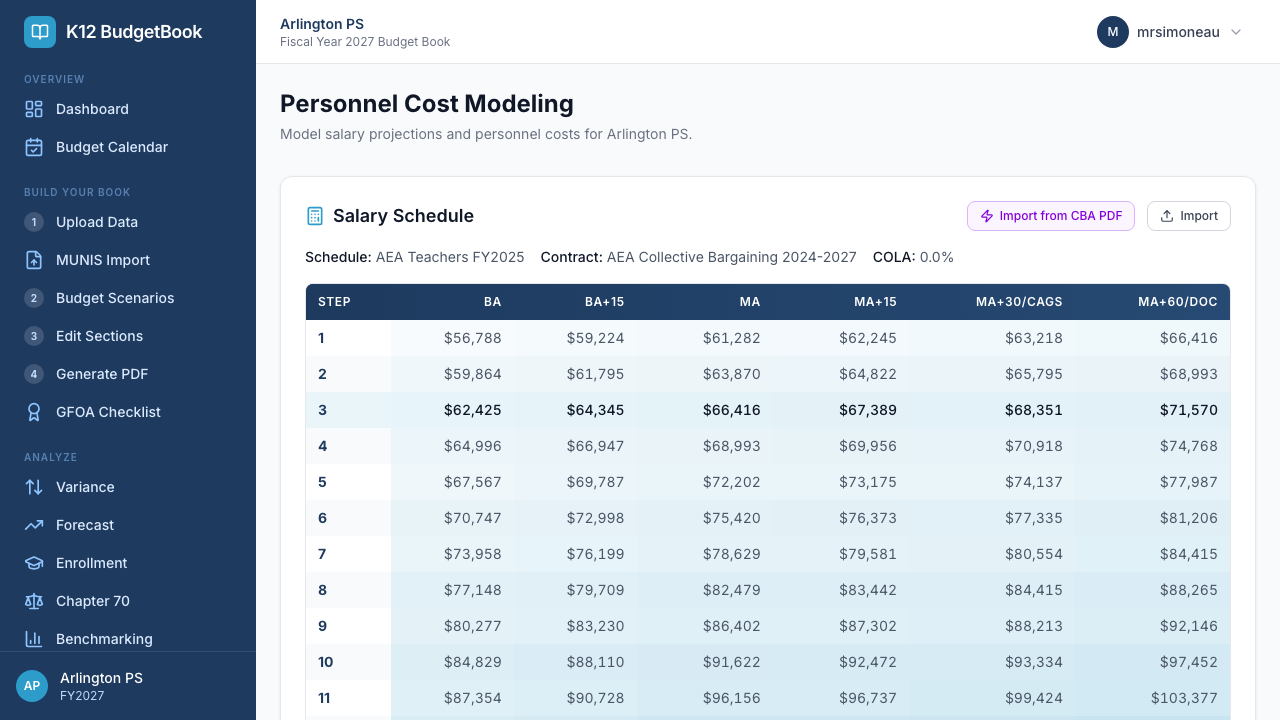Image resolution: width=1280 pixels, height=720 pixels.
Task: Click the Budget Calendar icon
Action: [x=34, y=147]
